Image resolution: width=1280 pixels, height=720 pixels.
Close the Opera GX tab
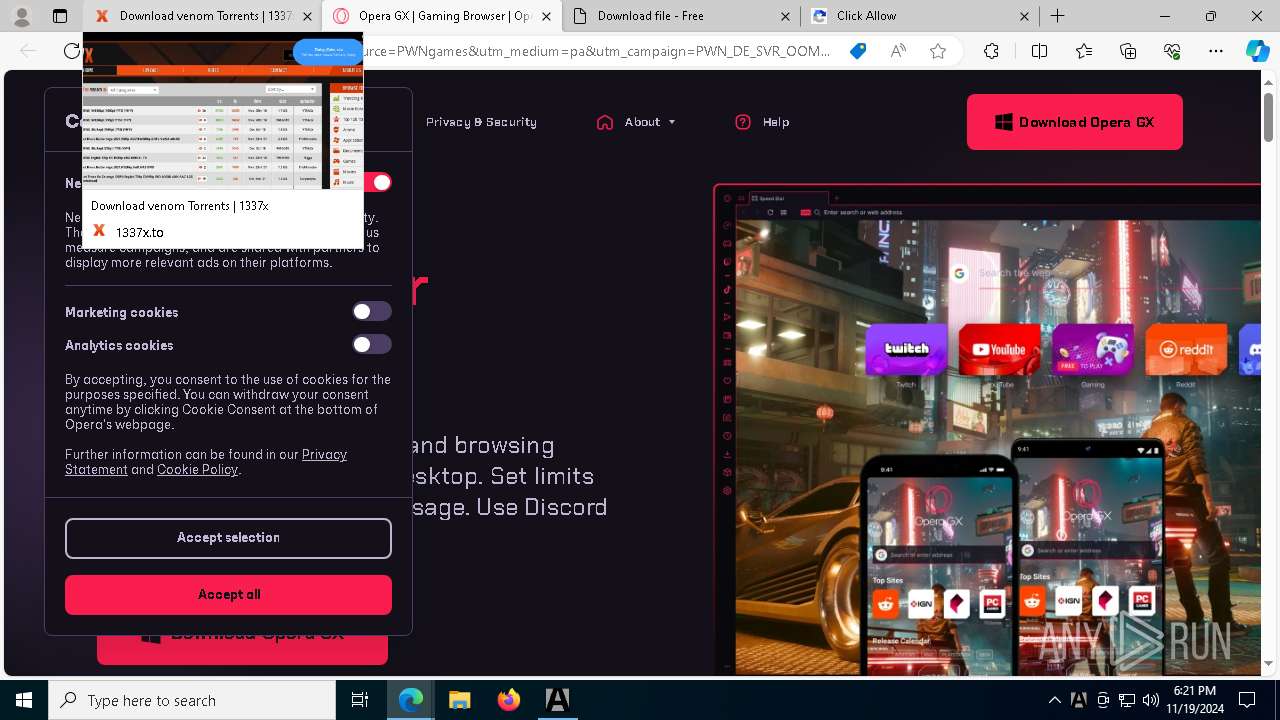coord(546,16)
